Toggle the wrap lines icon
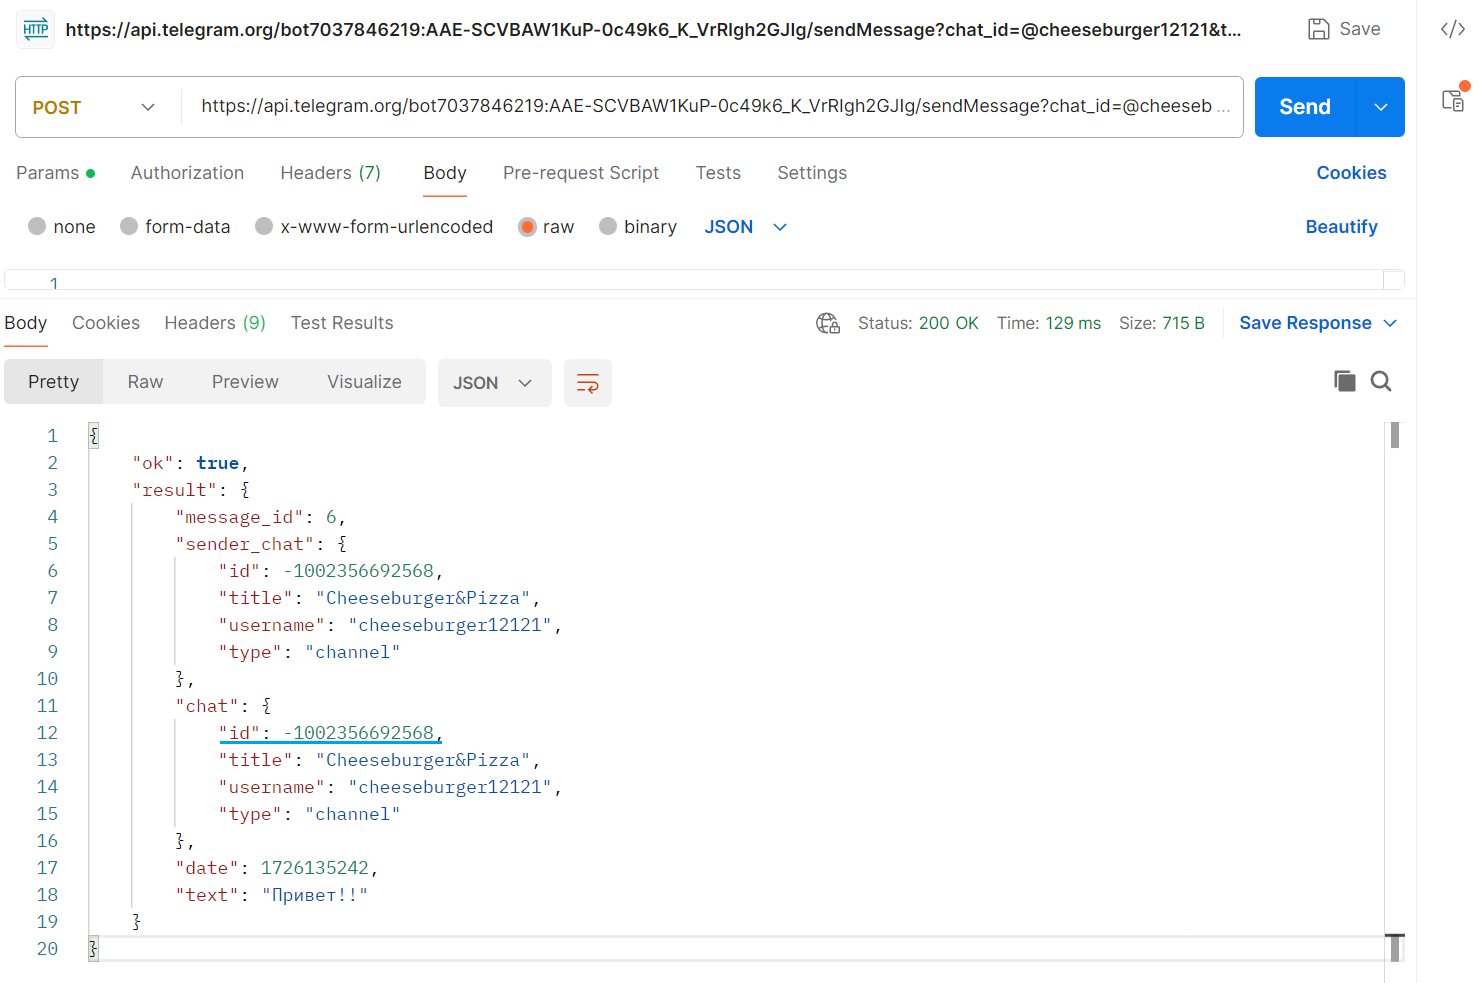Image resolution: width=1482 pixels, height=983 pixels. [588, 383]
